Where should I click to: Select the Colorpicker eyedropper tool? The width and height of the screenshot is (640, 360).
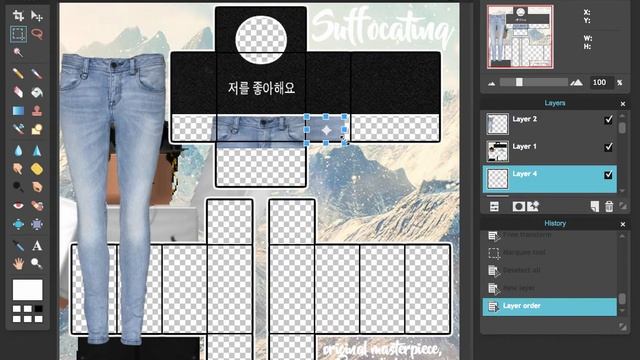pos(18,245)
